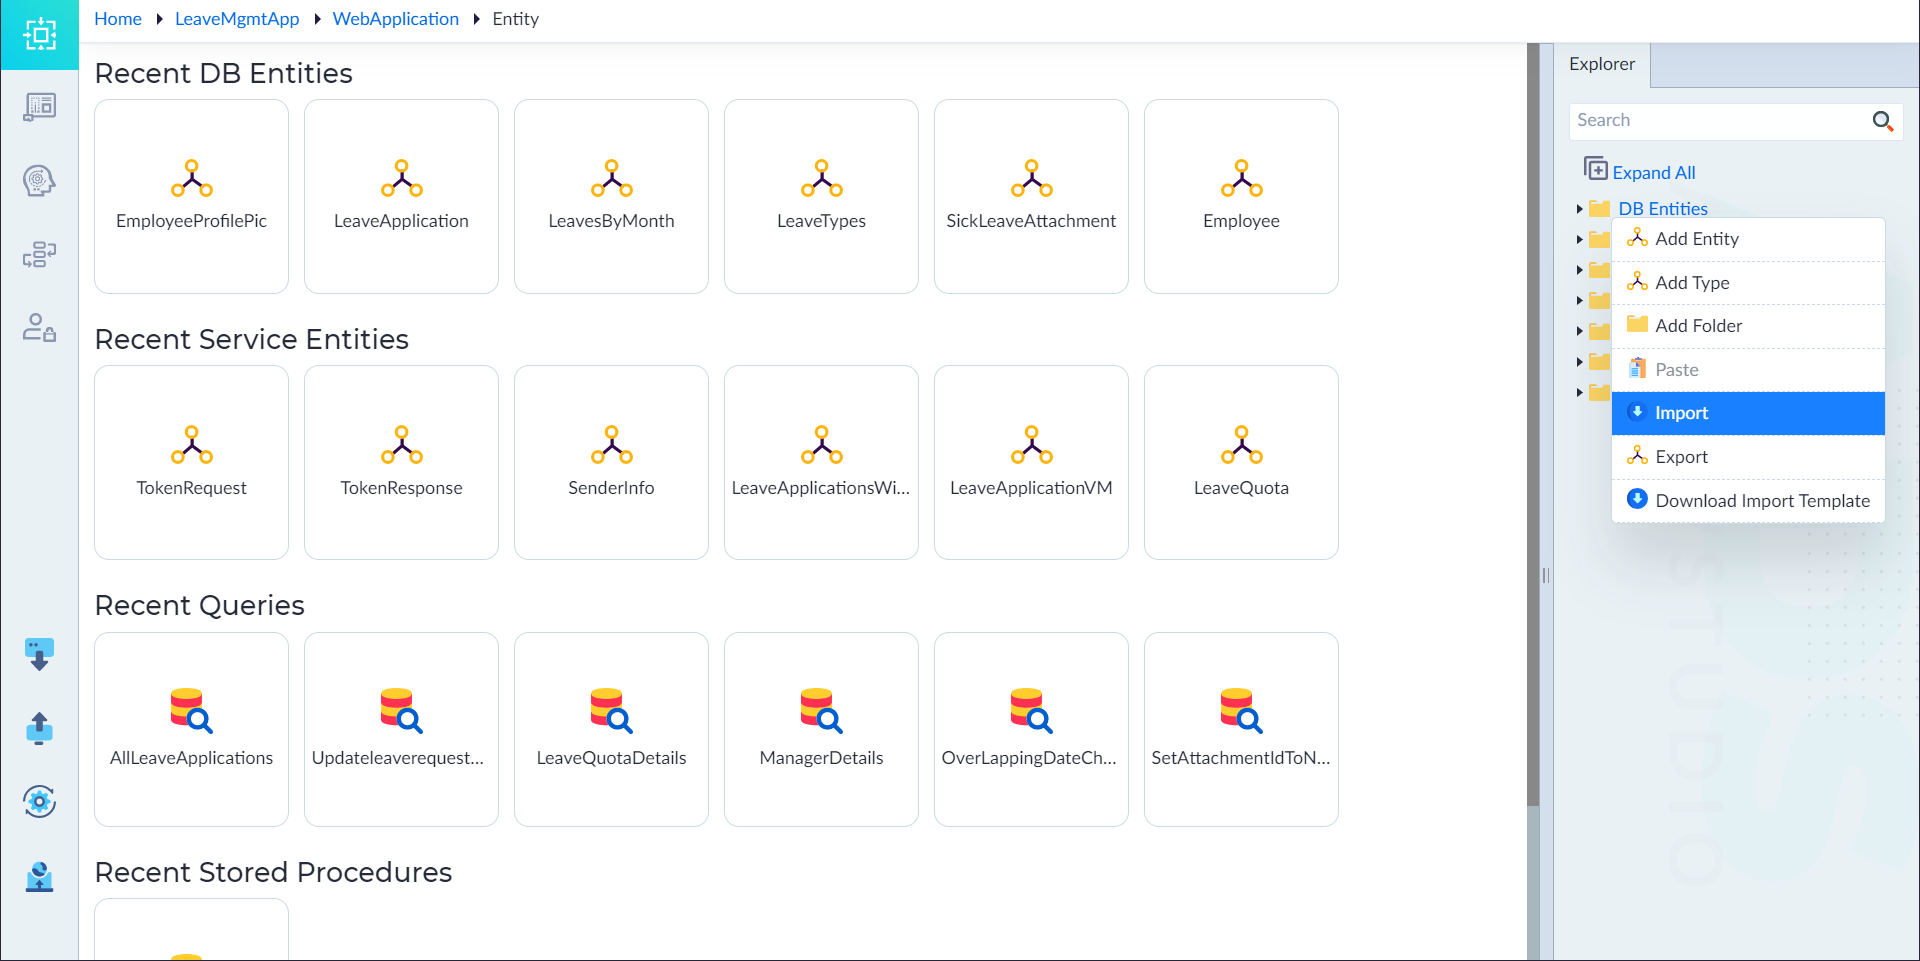Open the LeaveApplication entity card
The width and height of the screenshot is (1920, 961).
pos(401,196)
